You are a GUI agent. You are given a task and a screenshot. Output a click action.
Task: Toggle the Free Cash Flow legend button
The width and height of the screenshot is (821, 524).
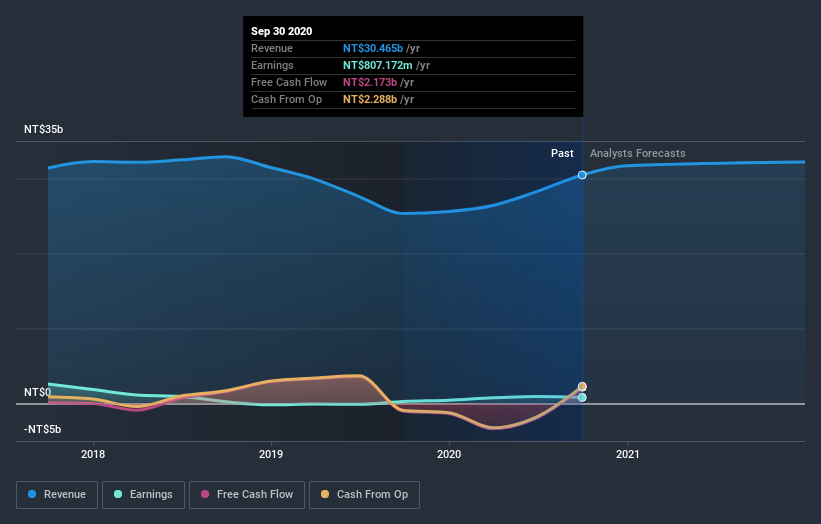(x=247, y=494)
